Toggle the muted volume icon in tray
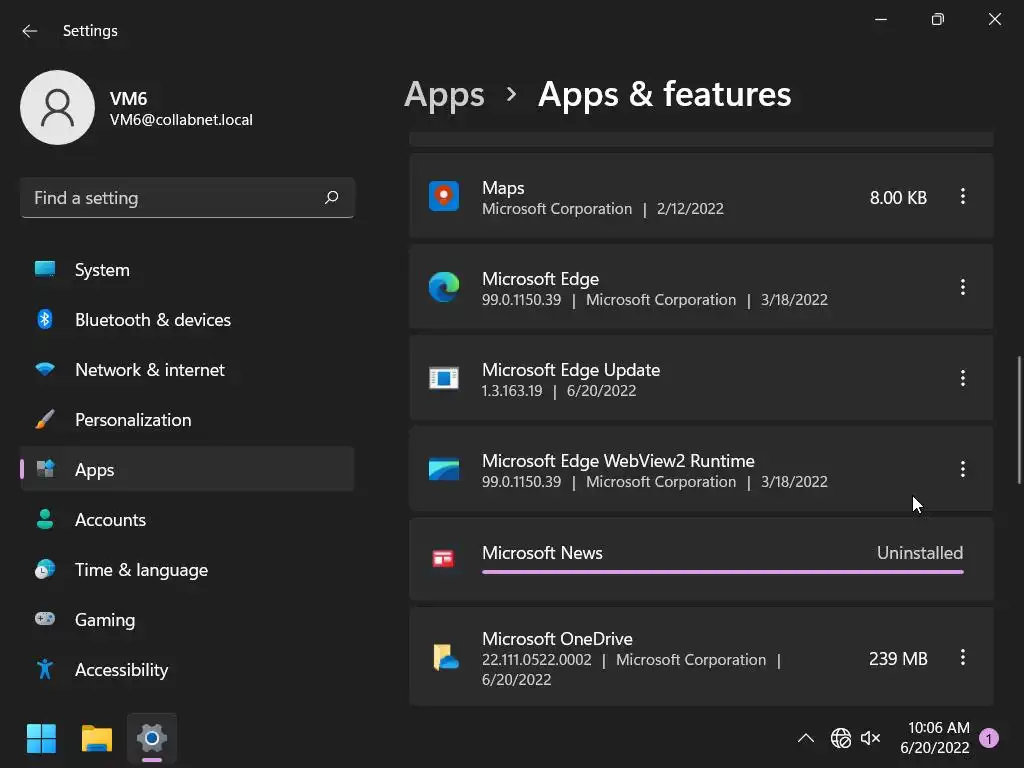 [x=871, y=739]
